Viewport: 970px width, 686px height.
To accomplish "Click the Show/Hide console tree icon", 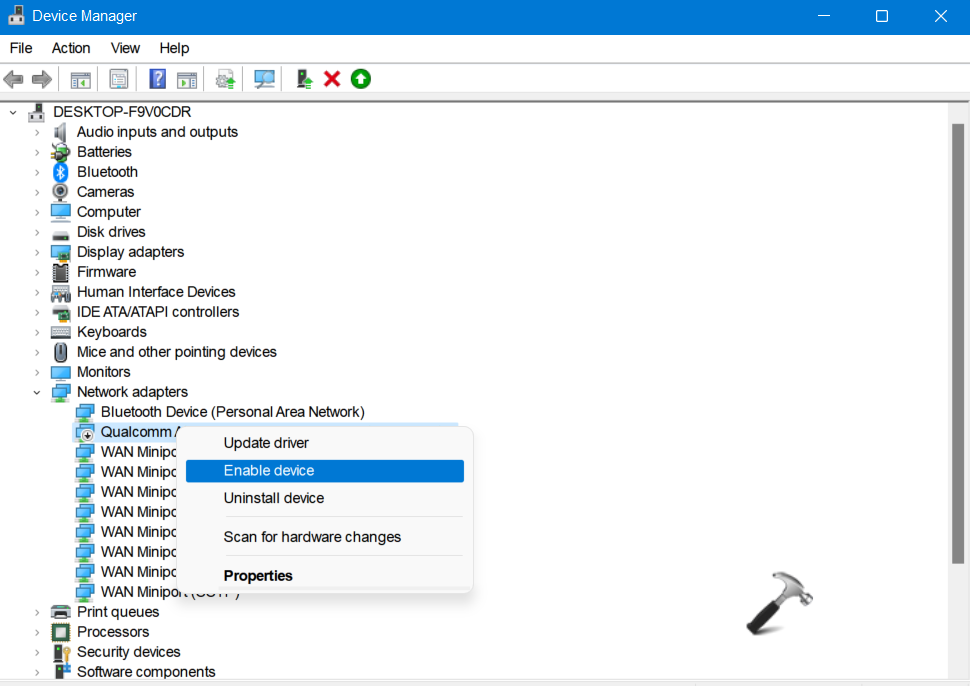I will pyautogui.click(x=80, y=79).
